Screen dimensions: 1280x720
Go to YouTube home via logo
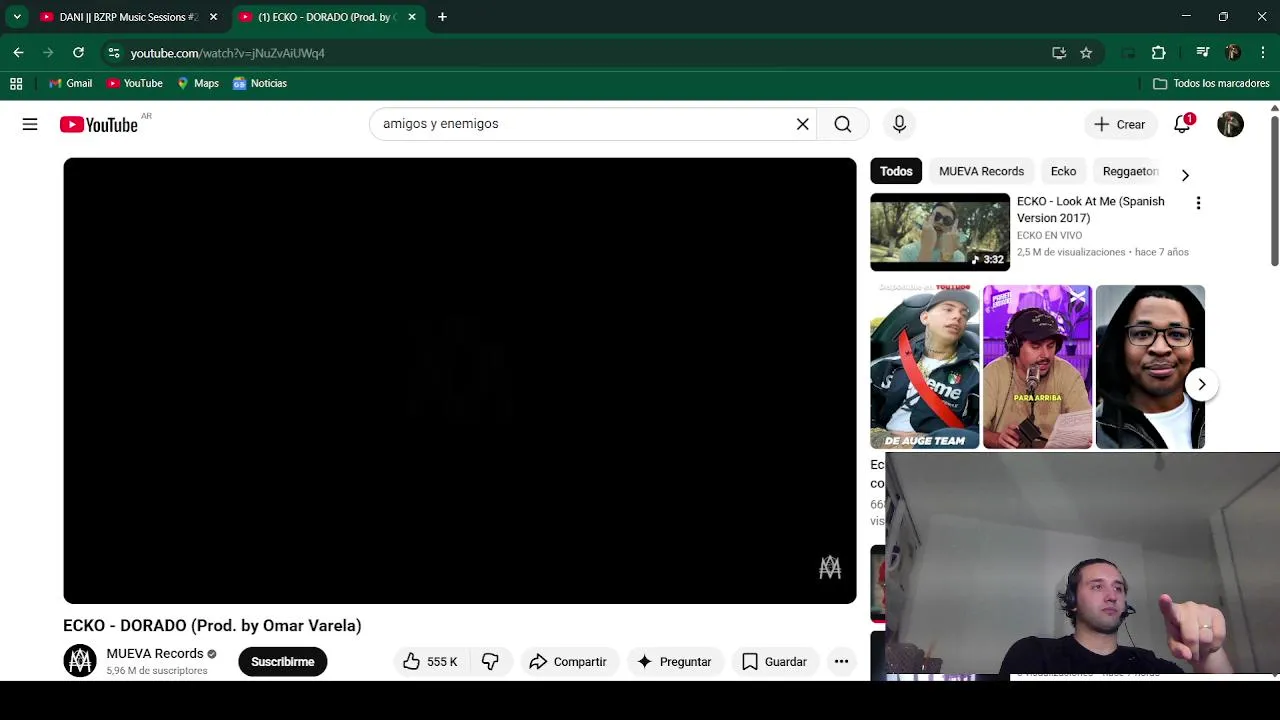click(98, 124)
